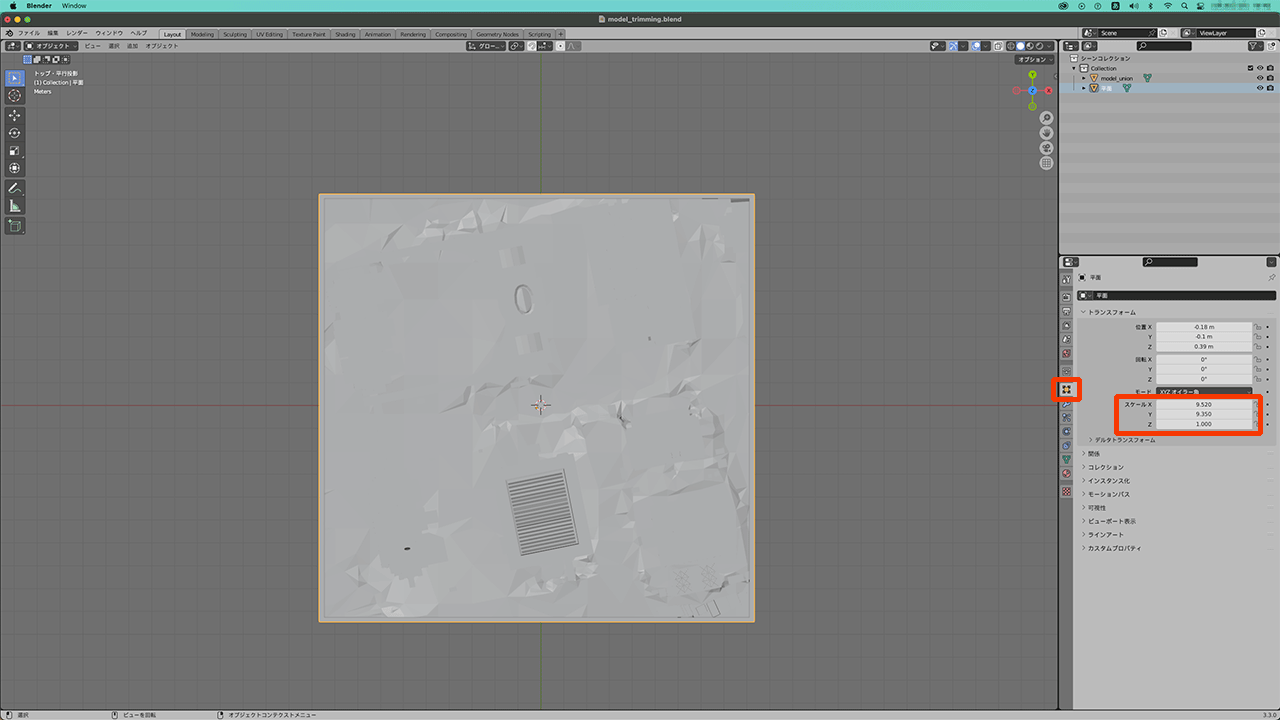The width and height of the screenshot is (1280, 720).
Task: Open the object mode オブジェクト dropdown
Action: click(52, 46)
